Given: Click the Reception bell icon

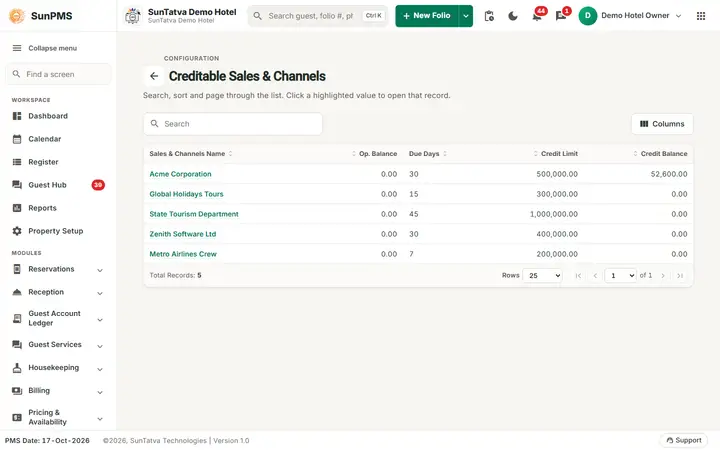Looking at the screenshot, I should pyautogui.click(x=17, y=292).
